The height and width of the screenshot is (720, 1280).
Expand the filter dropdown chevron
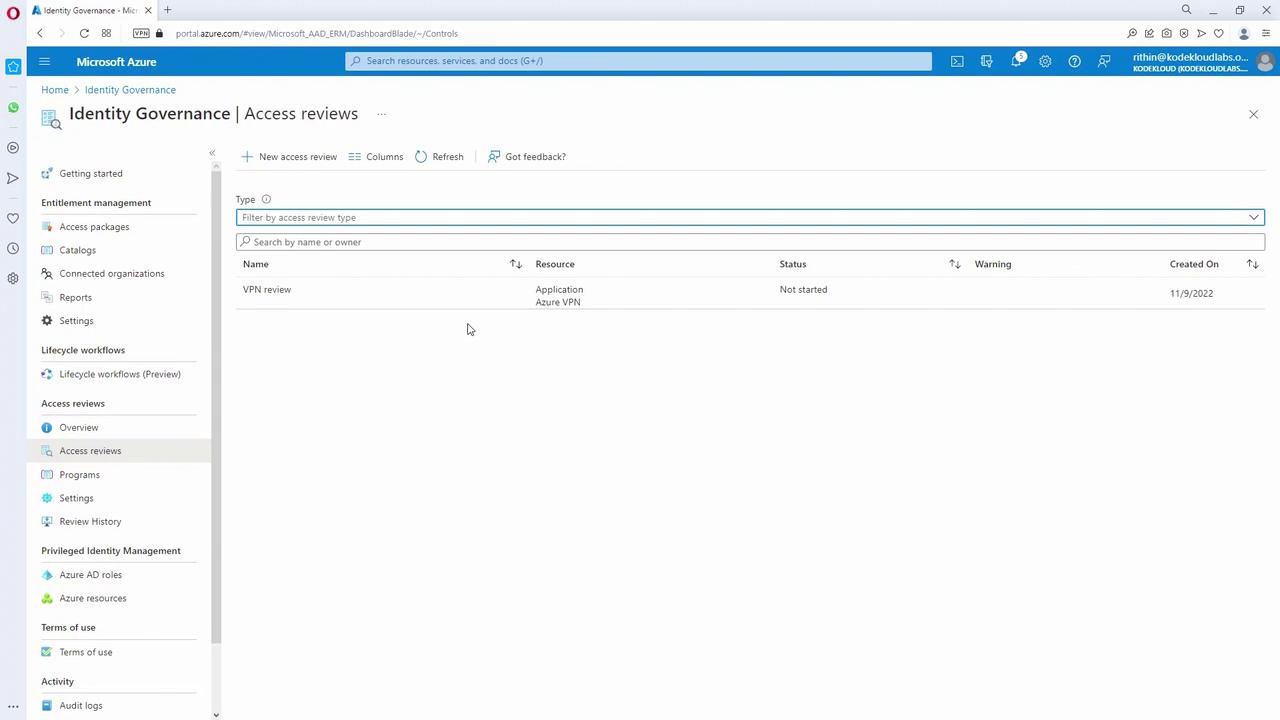[x=1253, y=217]
